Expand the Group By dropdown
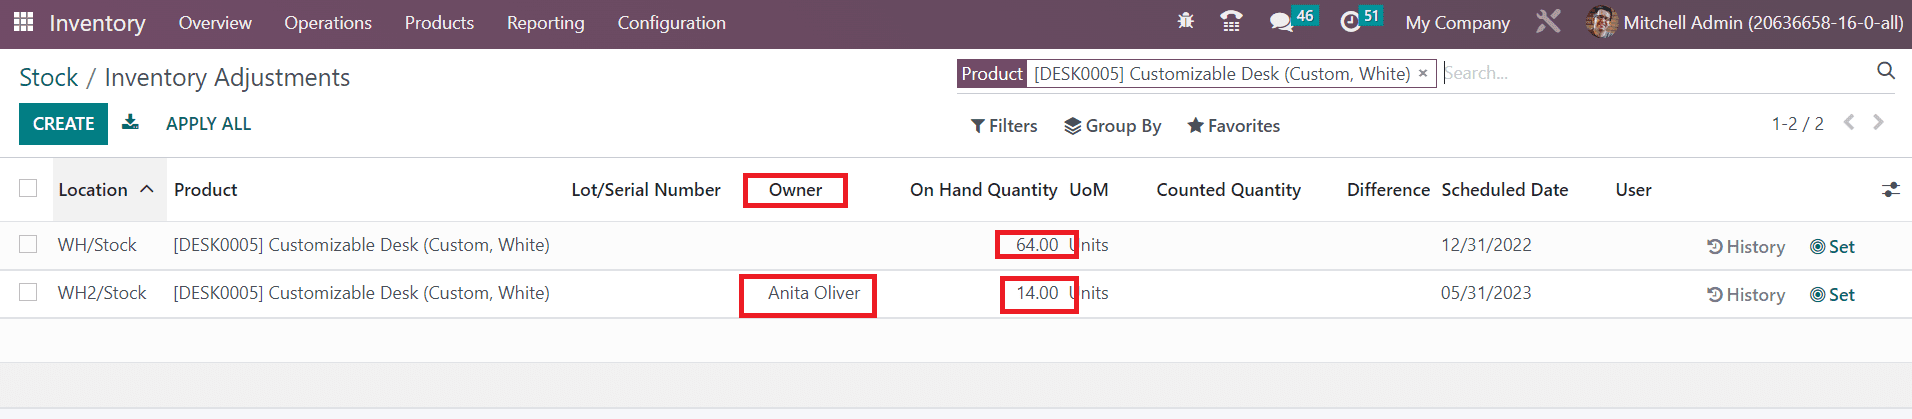The height and width of the screenshot is (419, 1912). coord(1112,126)
